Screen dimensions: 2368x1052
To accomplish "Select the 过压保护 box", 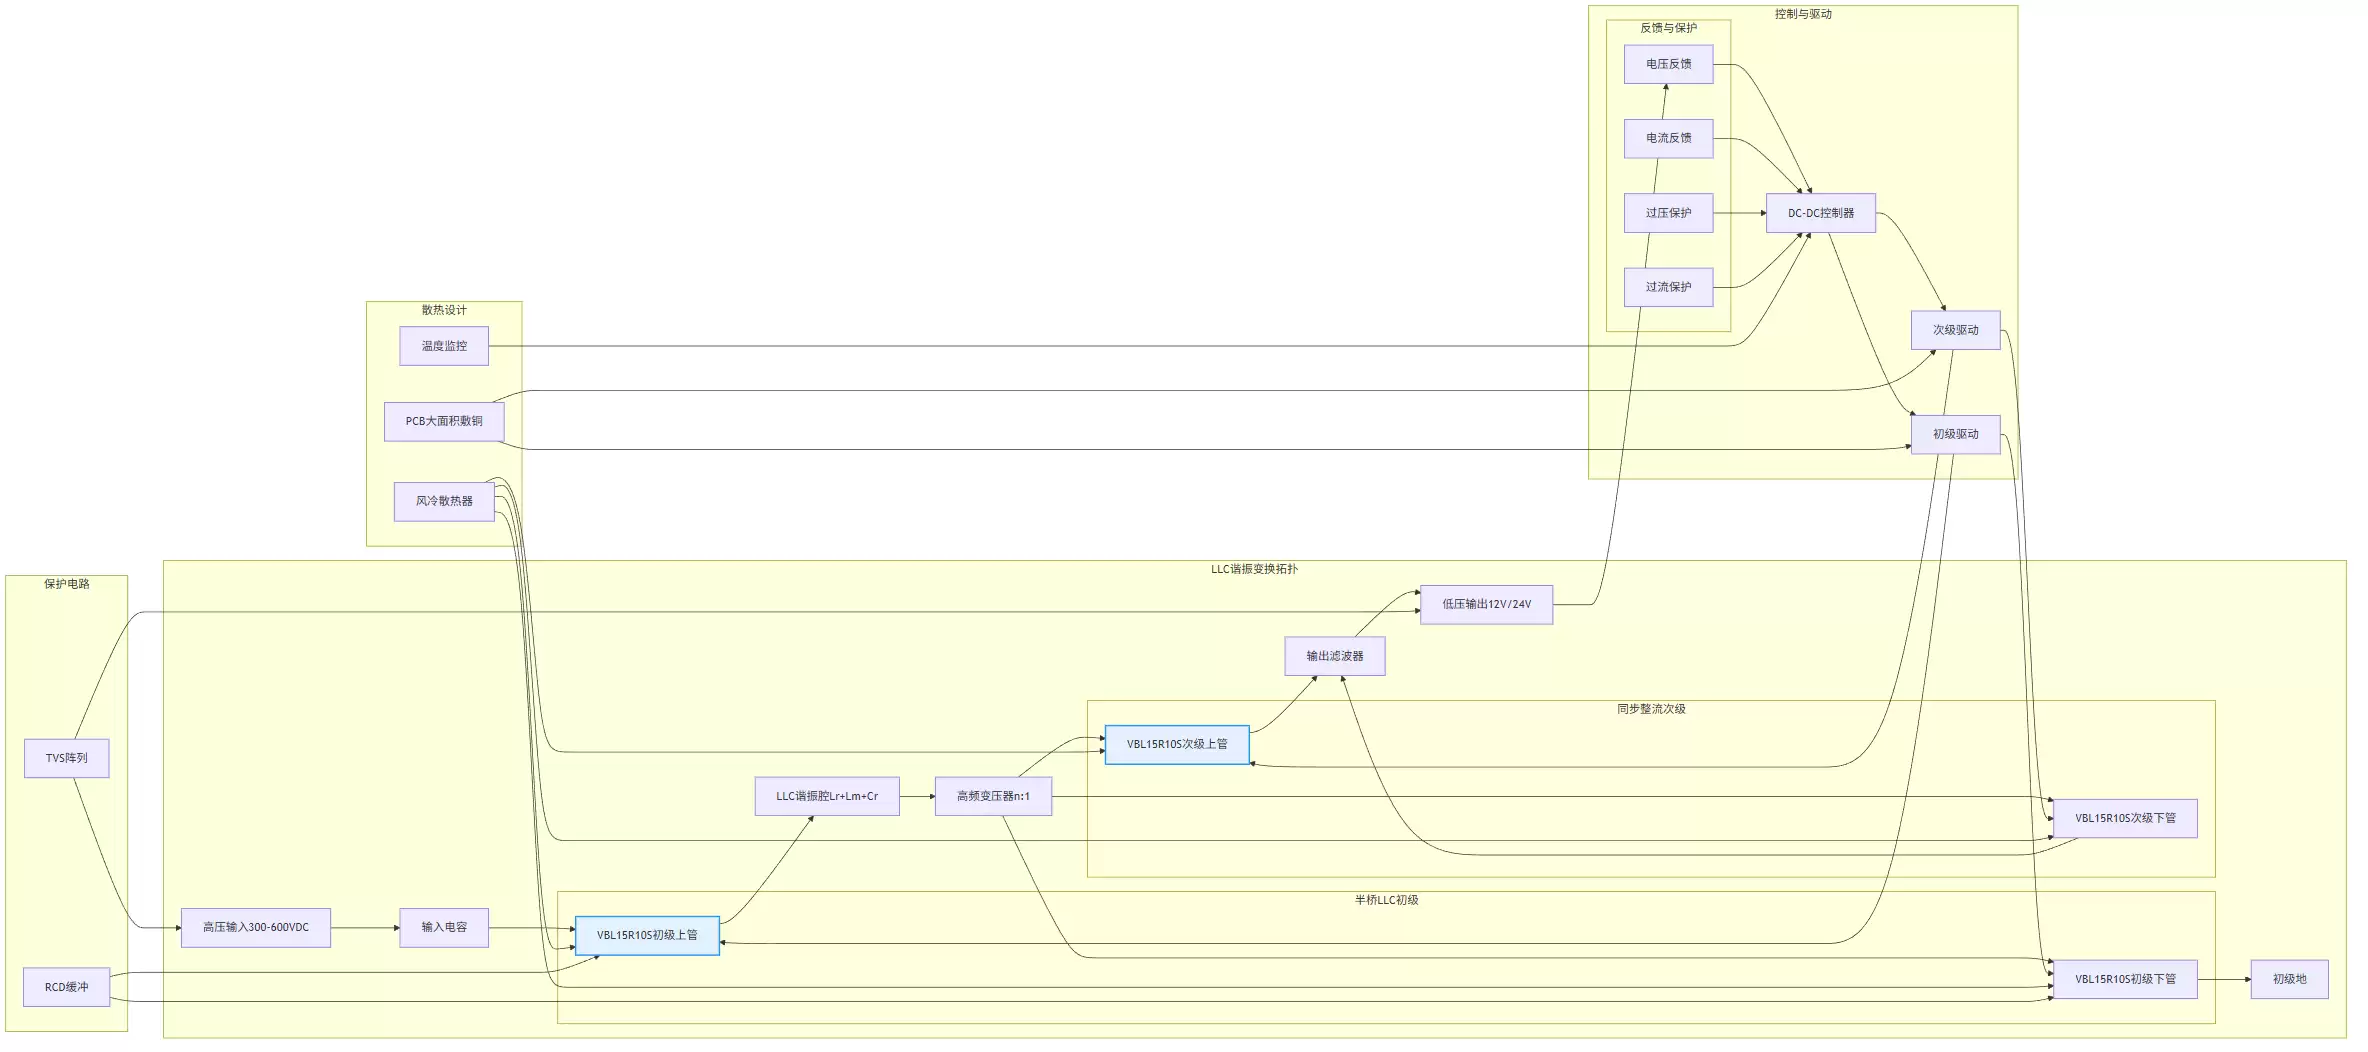I will tap(1668, 213).
